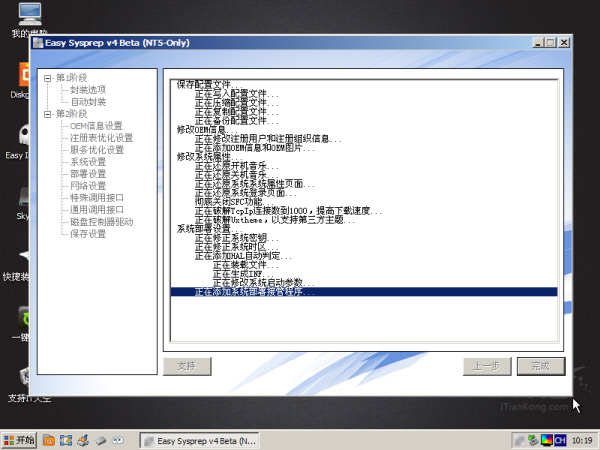Open folder search icon in quick launch

click(x=49, y=440)
